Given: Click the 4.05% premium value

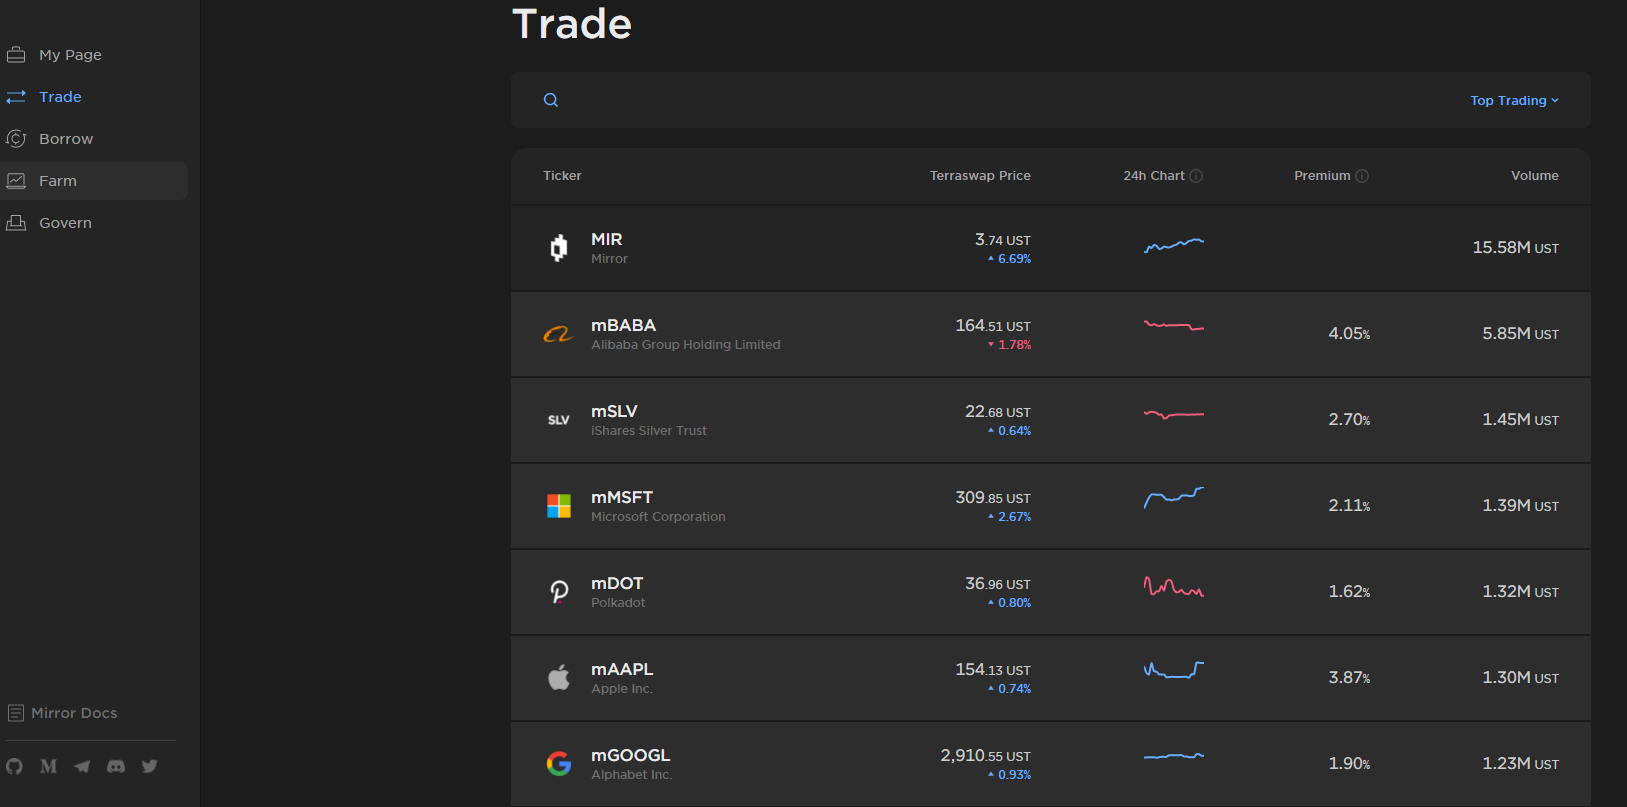Looking at the screenshot, I should pyautogui.click(x=1349, y=334).
